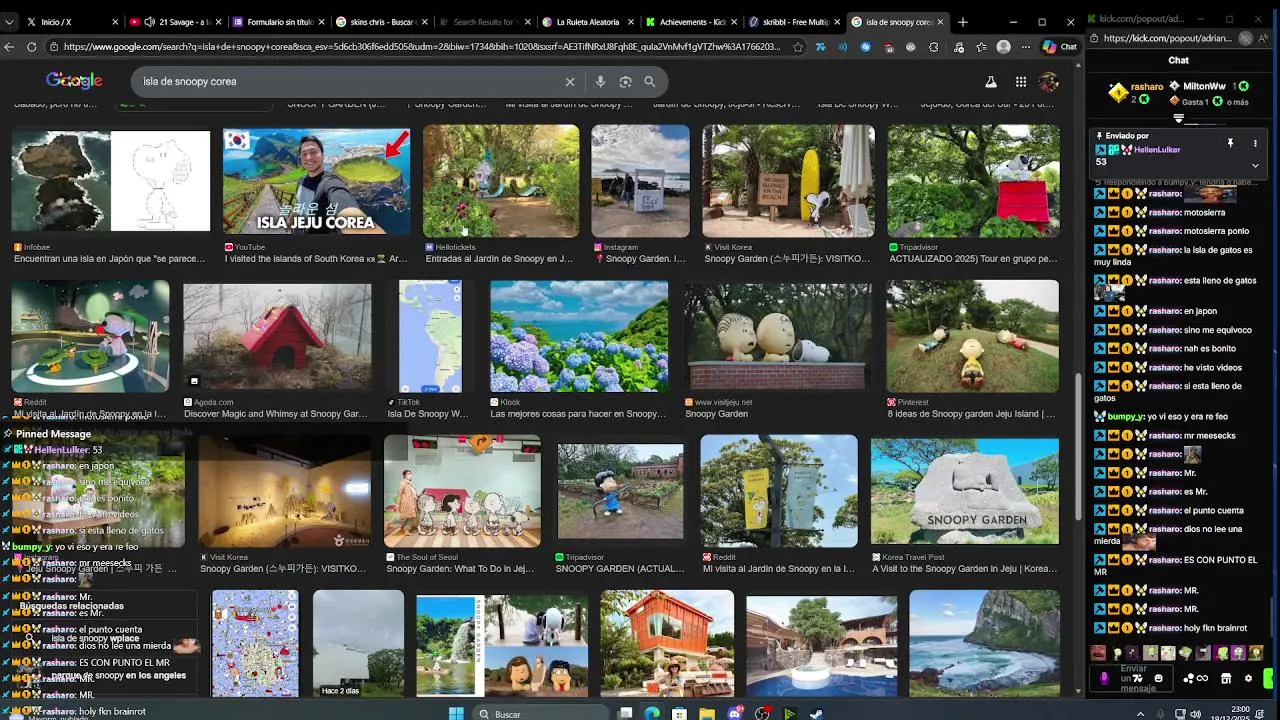Switch to 'Achievements - Kick' tab

[x=690, y=22]
